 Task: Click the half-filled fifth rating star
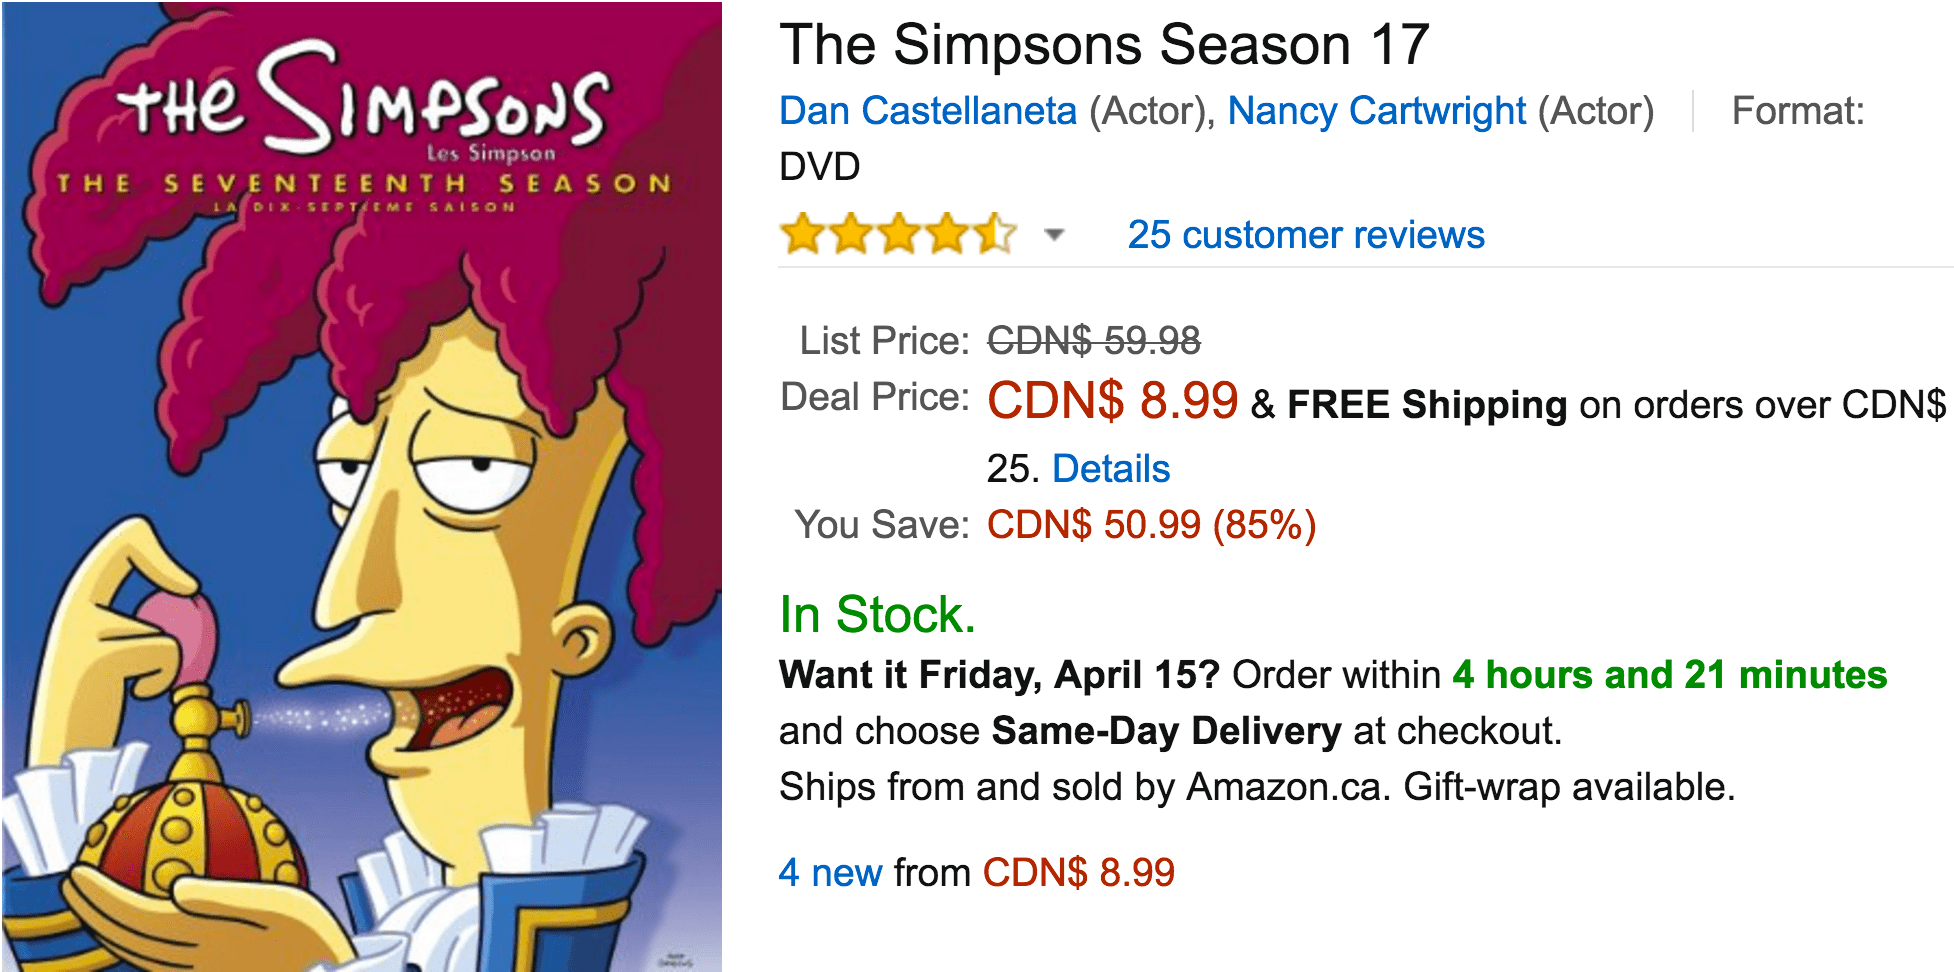click(994, 234)
